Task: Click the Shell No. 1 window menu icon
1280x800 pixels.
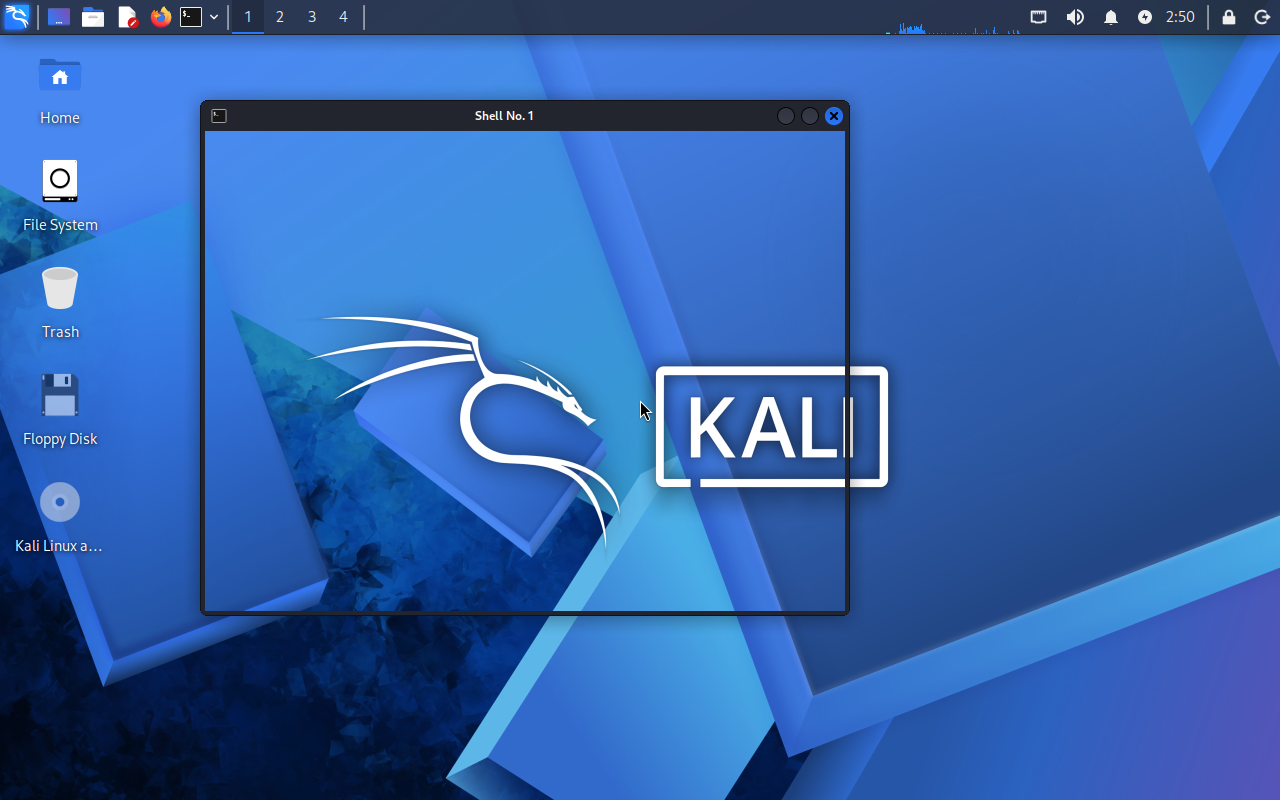Action: click(x=219, y=116)
